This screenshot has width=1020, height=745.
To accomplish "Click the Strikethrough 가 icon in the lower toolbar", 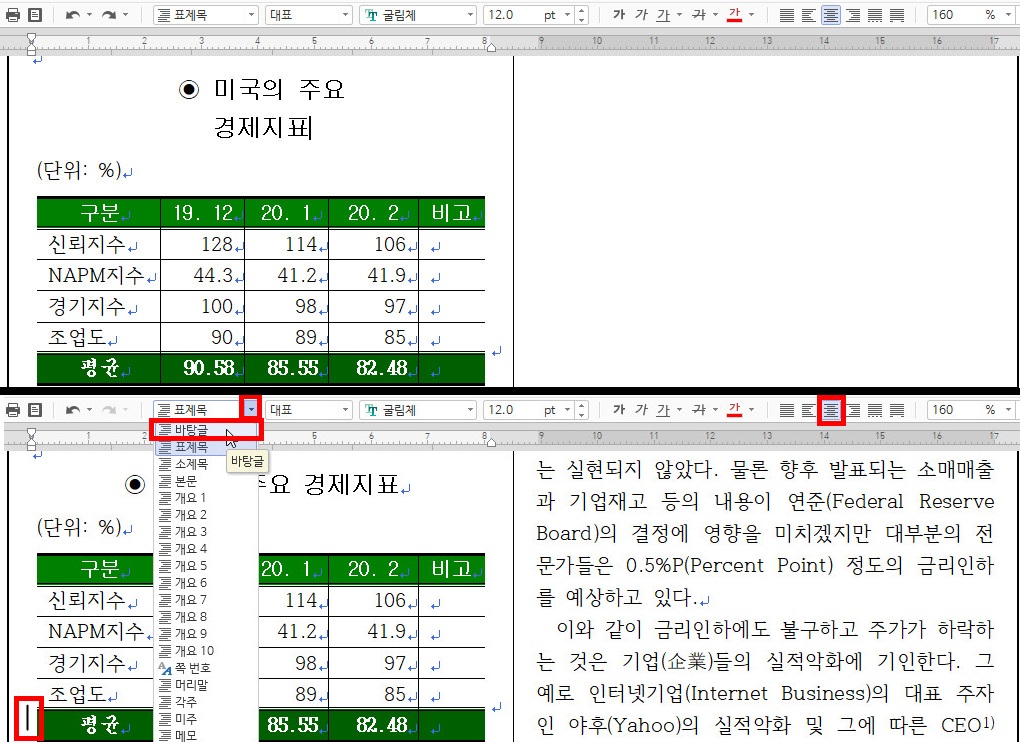I will click(x=699, y=410).
